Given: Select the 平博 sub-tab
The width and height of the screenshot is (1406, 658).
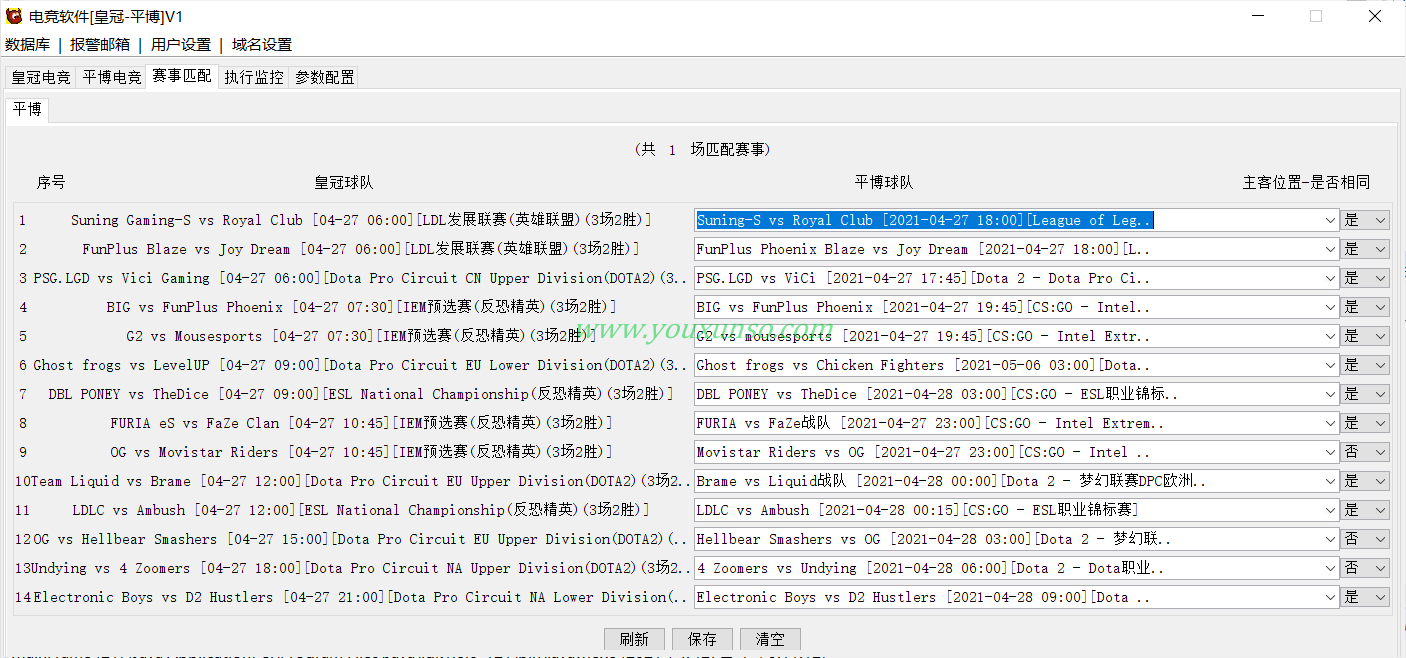Looking at the screenshot, I should click(x=27, y=109).
